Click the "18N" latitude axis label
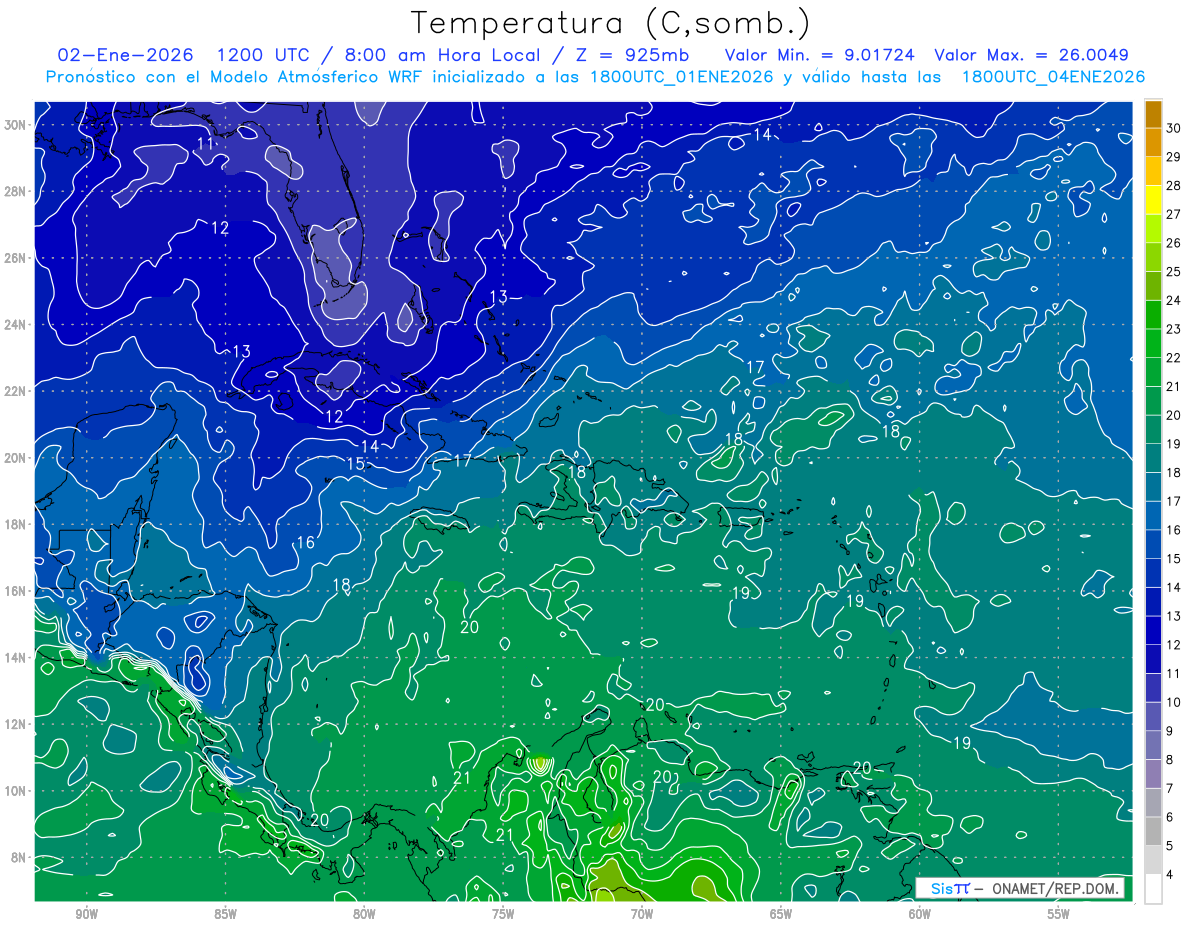1200x927 pixels. 16,524
